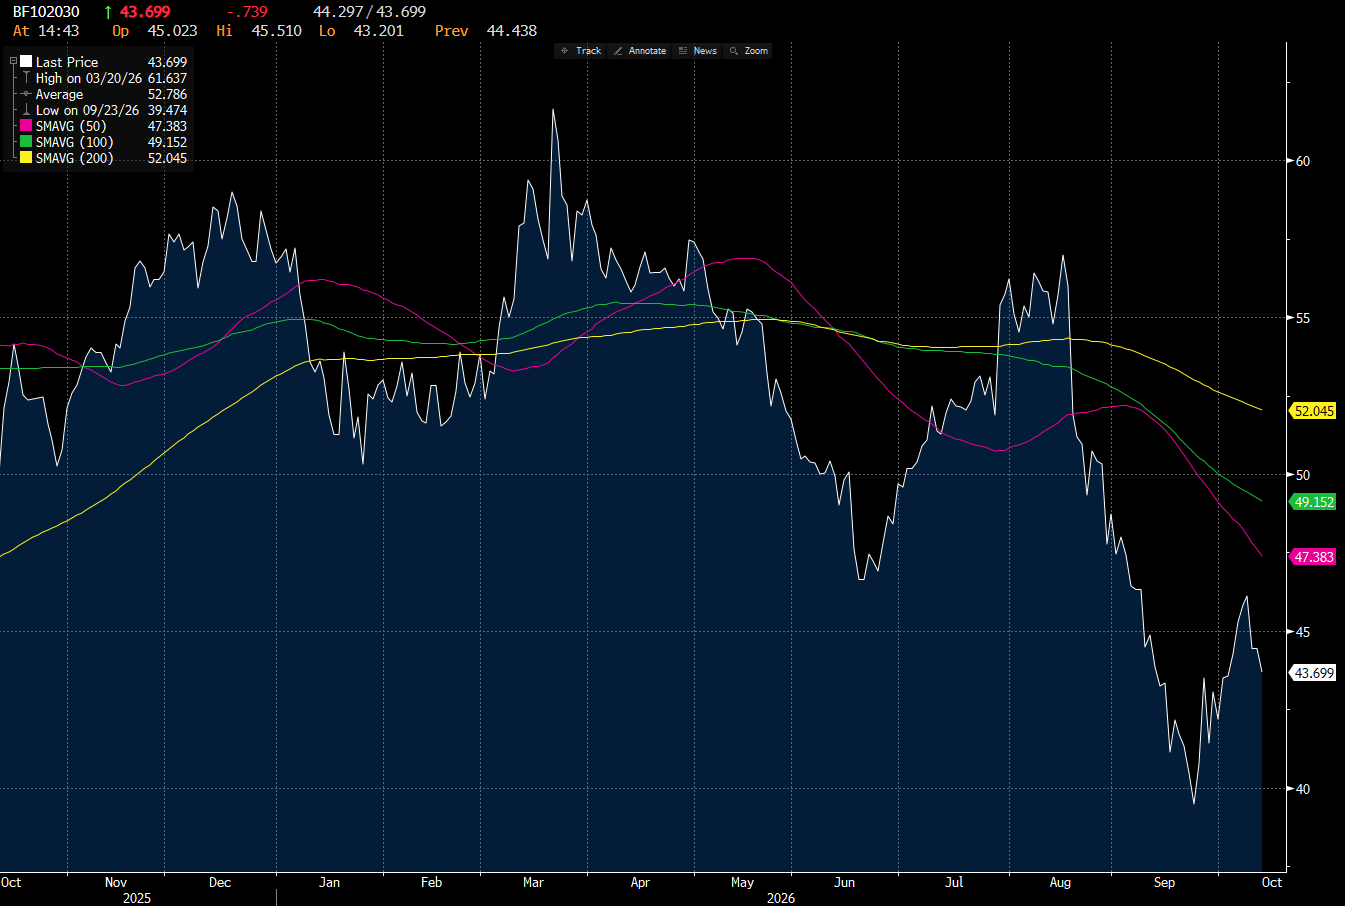The width and height of the screenshot is (1345, 906).
Task: Select the Annotate pencil tool
Action: (640, 51)
